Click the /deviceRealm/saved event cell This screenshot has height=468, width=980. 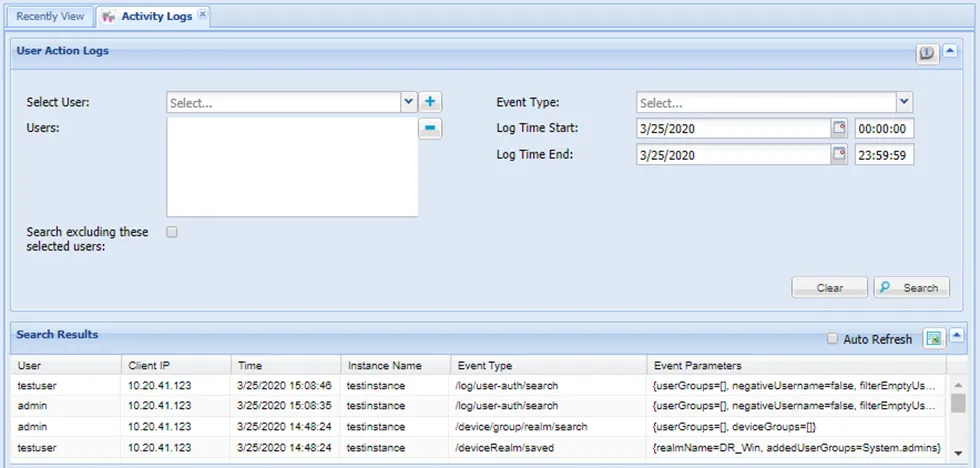[548, 448]
